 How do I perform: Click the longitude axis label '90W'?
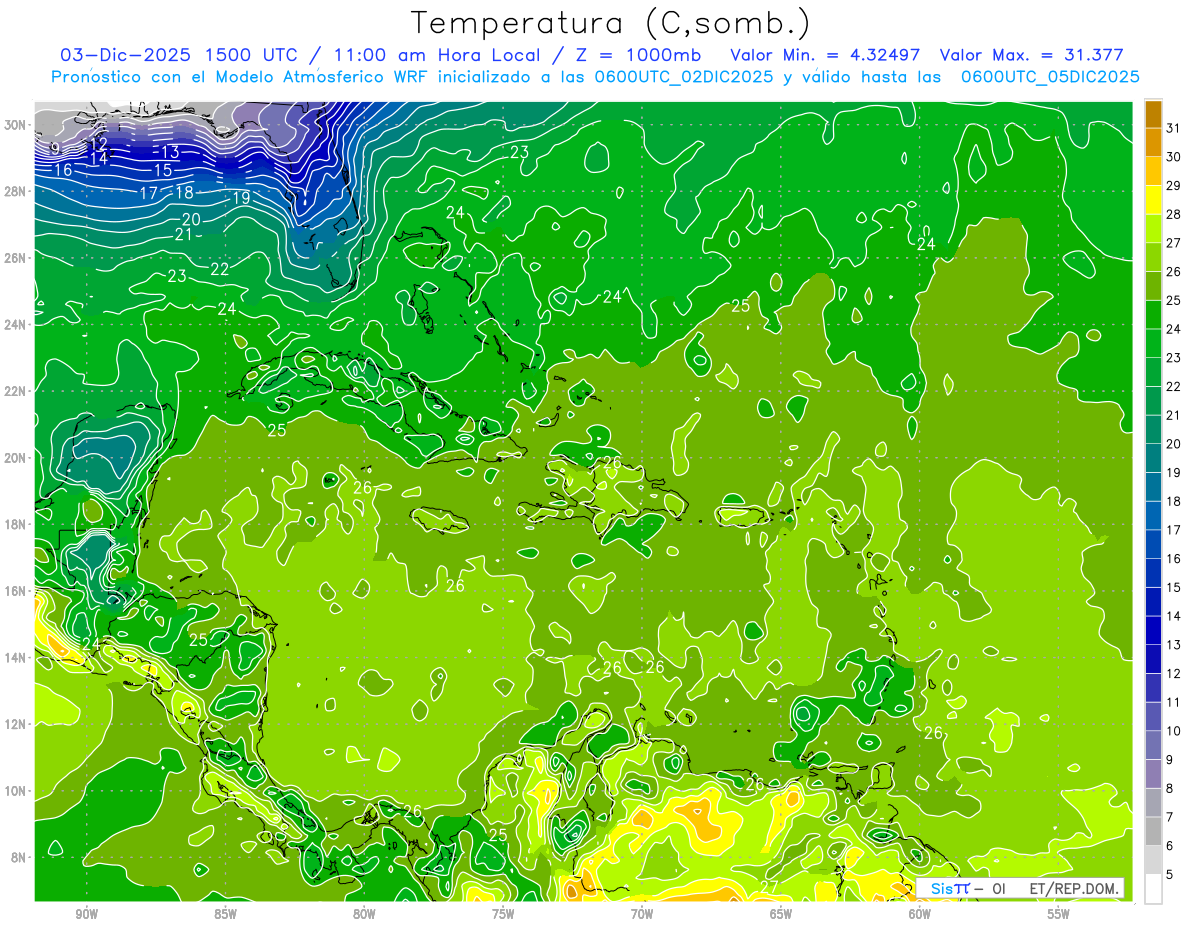86,914
